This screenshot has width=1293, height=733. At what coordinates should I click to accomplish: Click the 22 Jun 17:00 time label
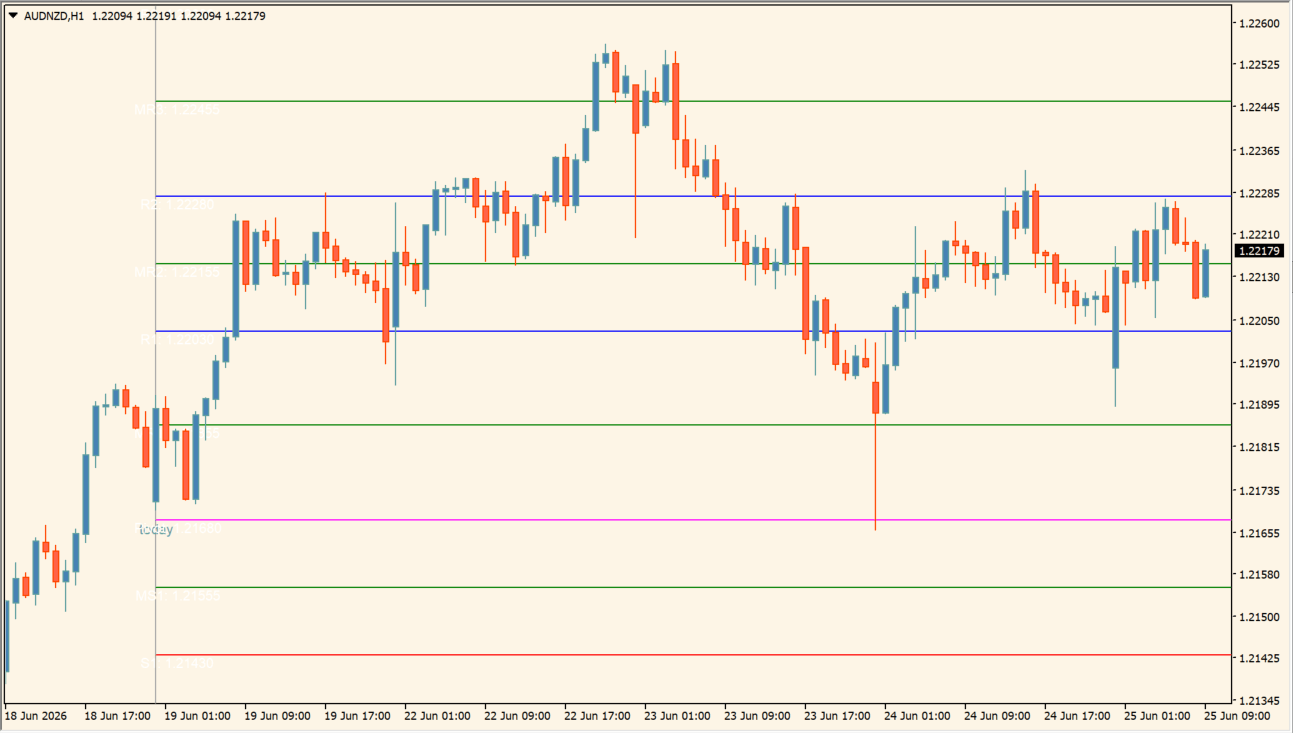tap(597, 716)
